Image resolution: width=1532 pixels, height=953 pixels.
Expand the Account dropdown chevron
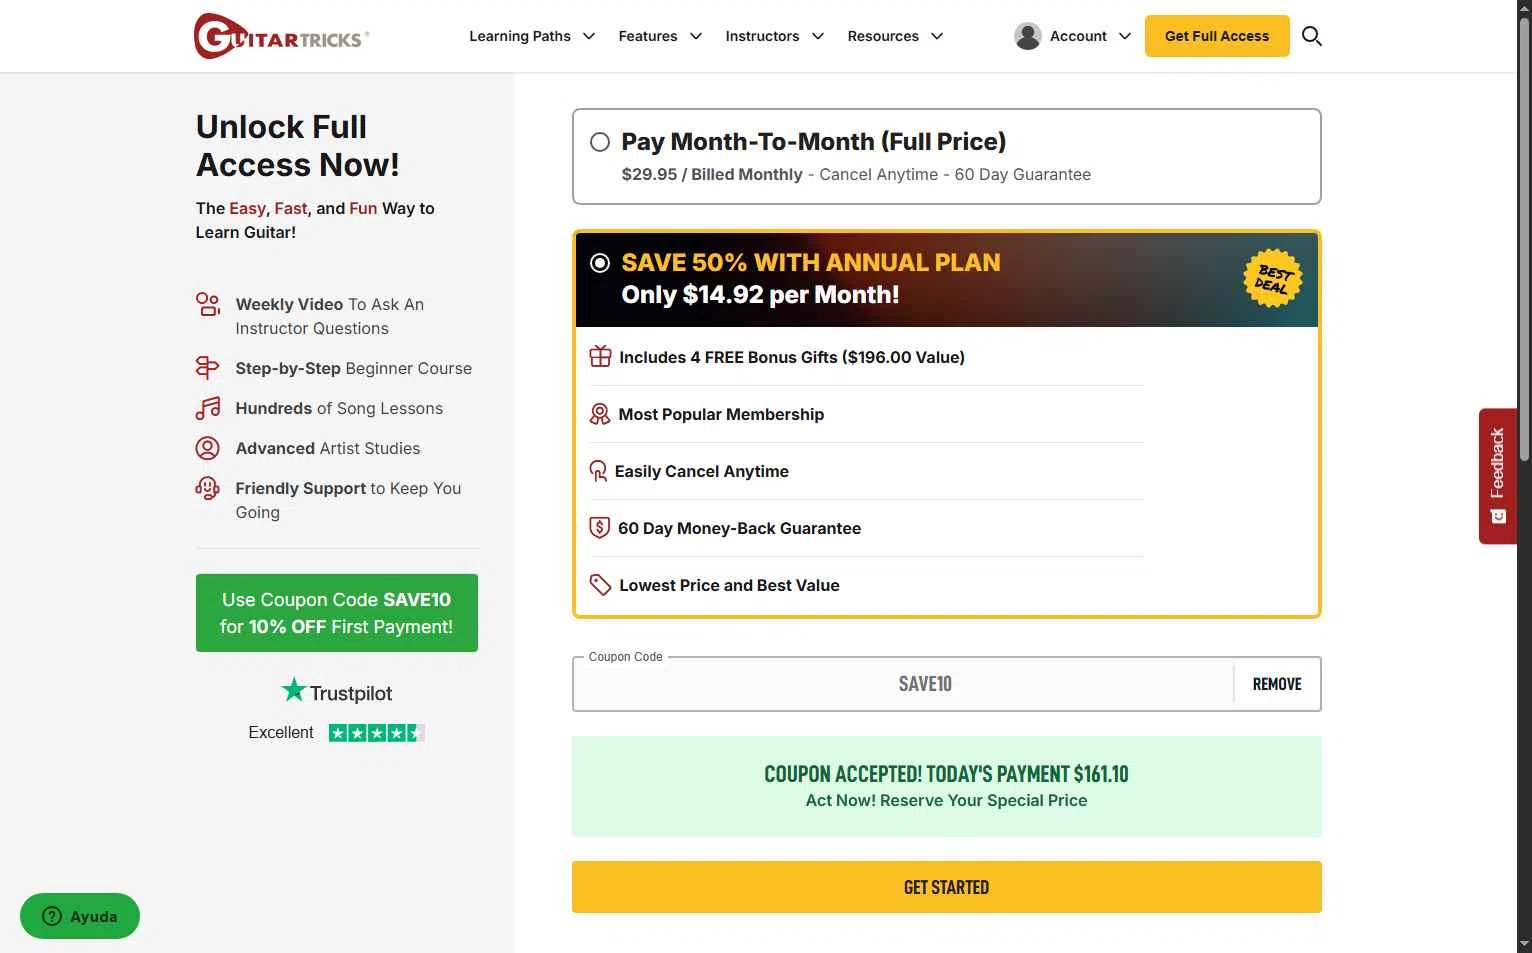(1125, 36)
